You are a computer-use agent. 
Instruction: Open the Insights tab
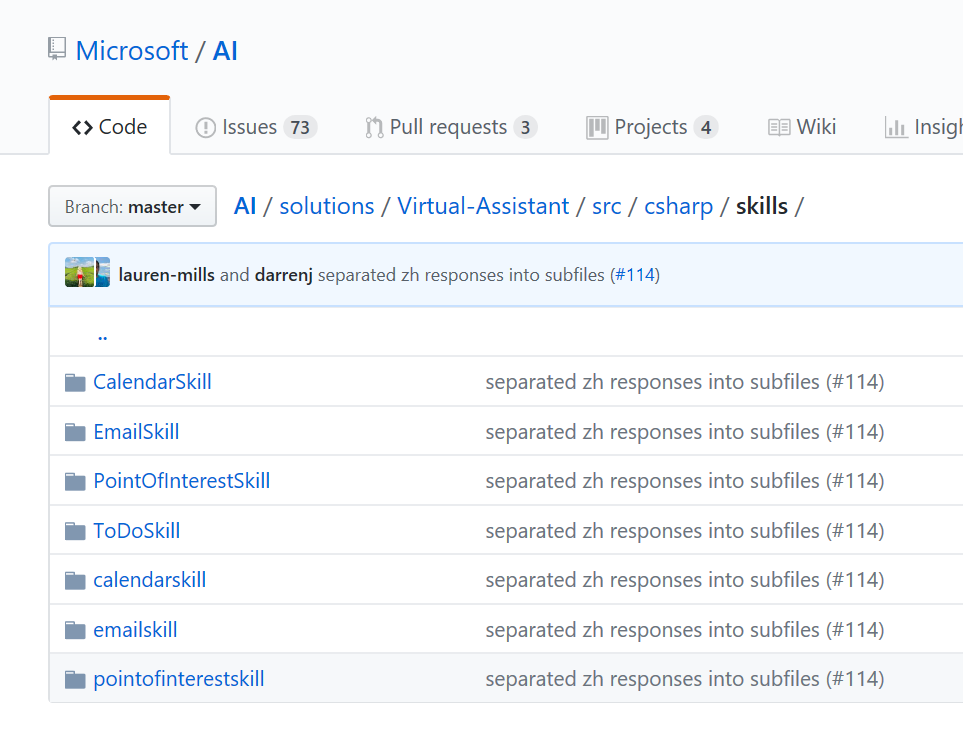923,127
